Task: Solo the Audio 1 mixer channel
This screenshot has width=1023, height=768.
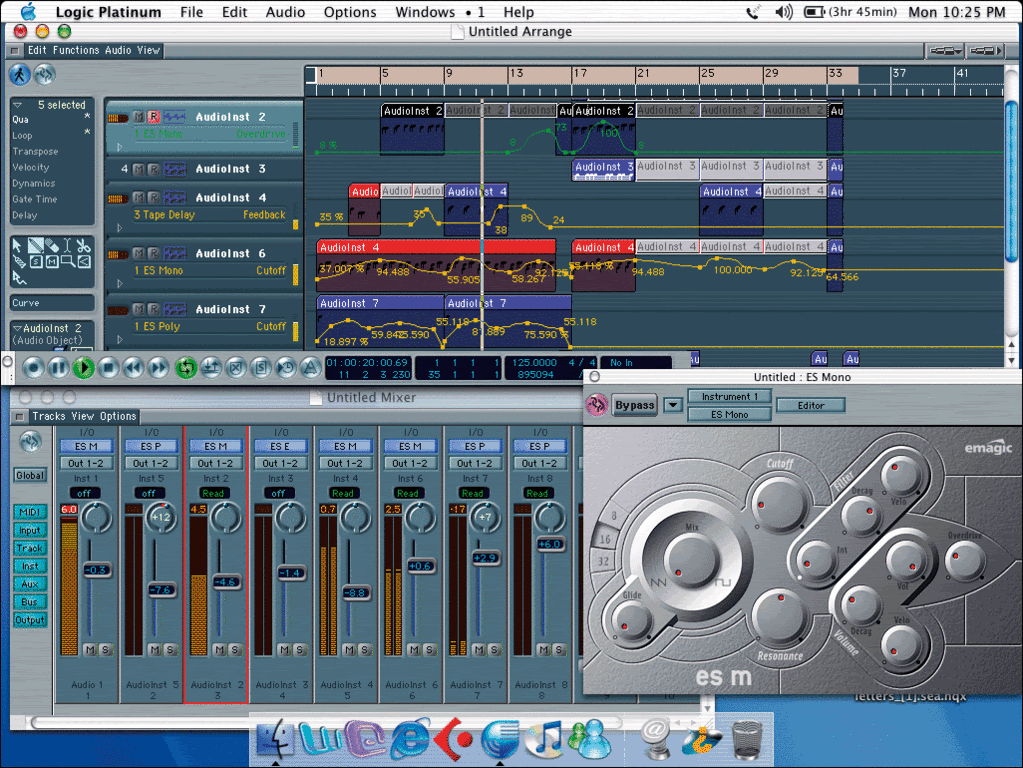Action: click(105, 650)
